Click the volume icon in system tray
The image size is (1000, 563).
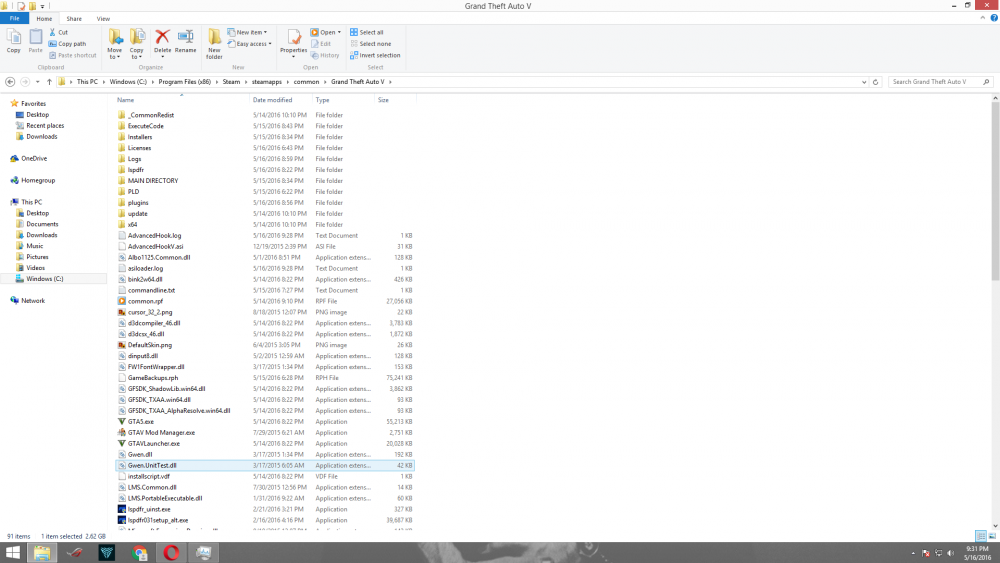tap(950, 553)
